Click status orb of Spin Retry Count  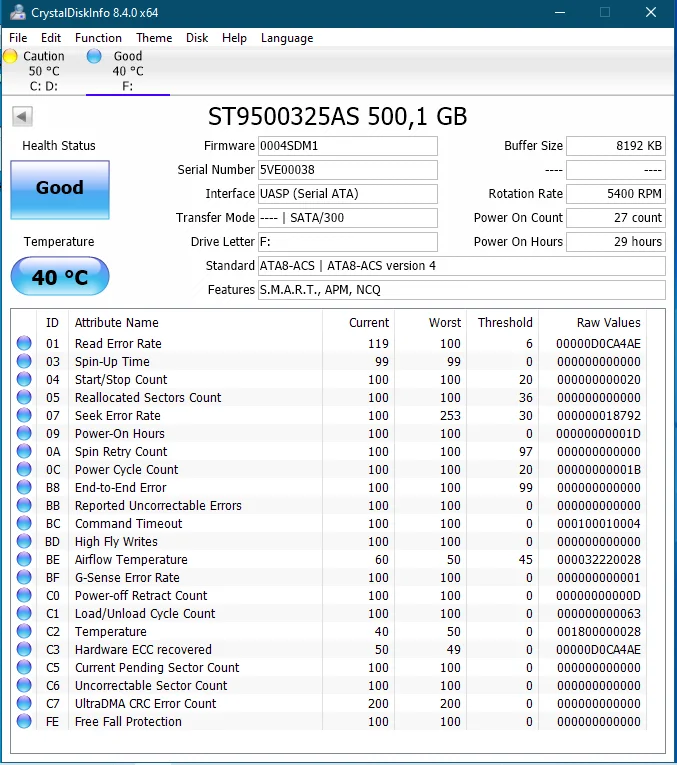pos(24,451)
